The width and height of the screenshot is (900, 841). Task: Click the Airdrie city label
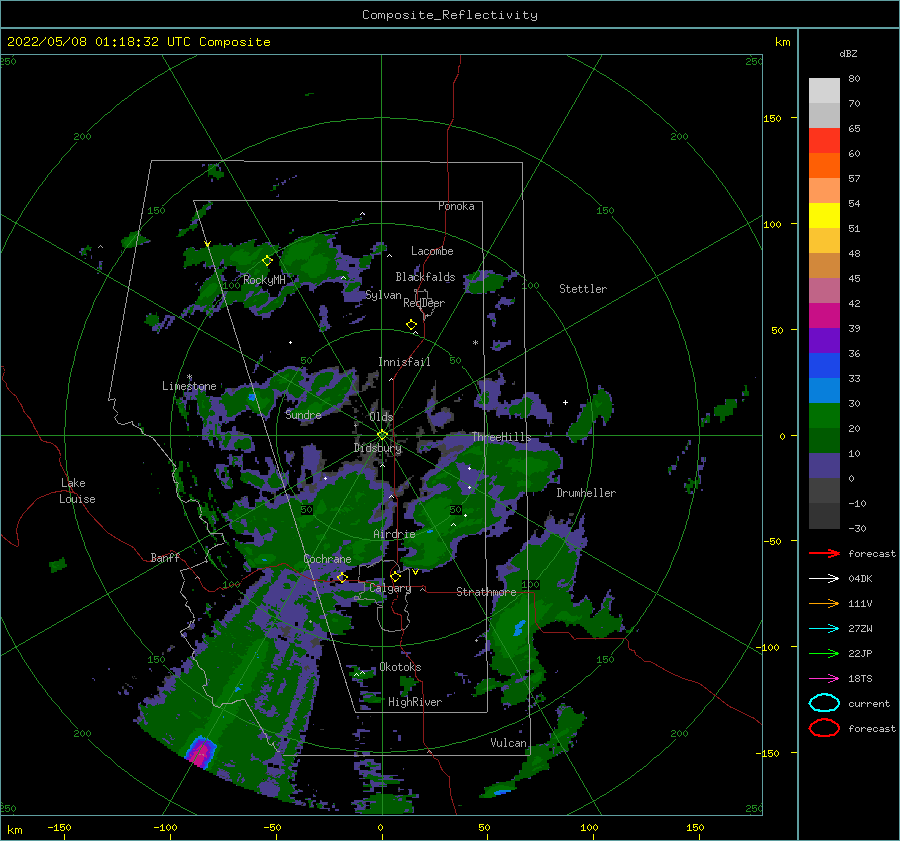click(394, 534)
